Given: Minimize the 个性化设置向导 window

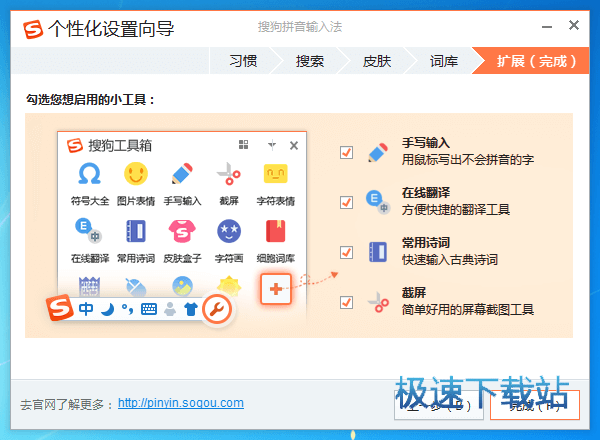Looking at the screenshot, I should pos(547,27).
